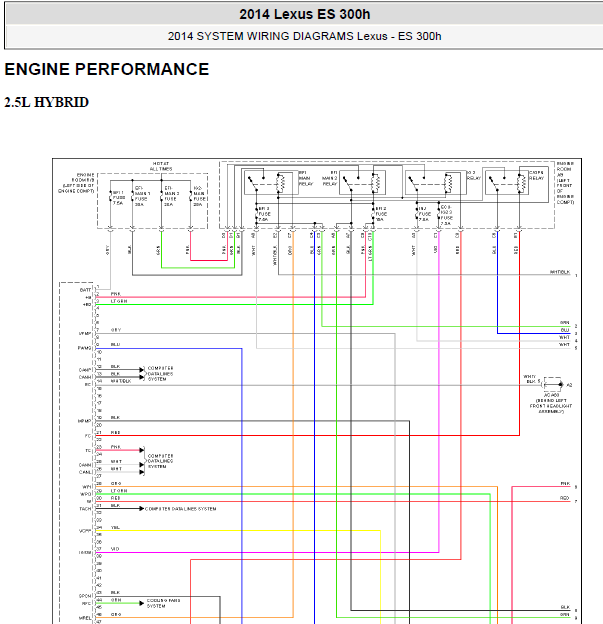Click the IG2 relay symbol
603x624 pixels.
(436, 183)
